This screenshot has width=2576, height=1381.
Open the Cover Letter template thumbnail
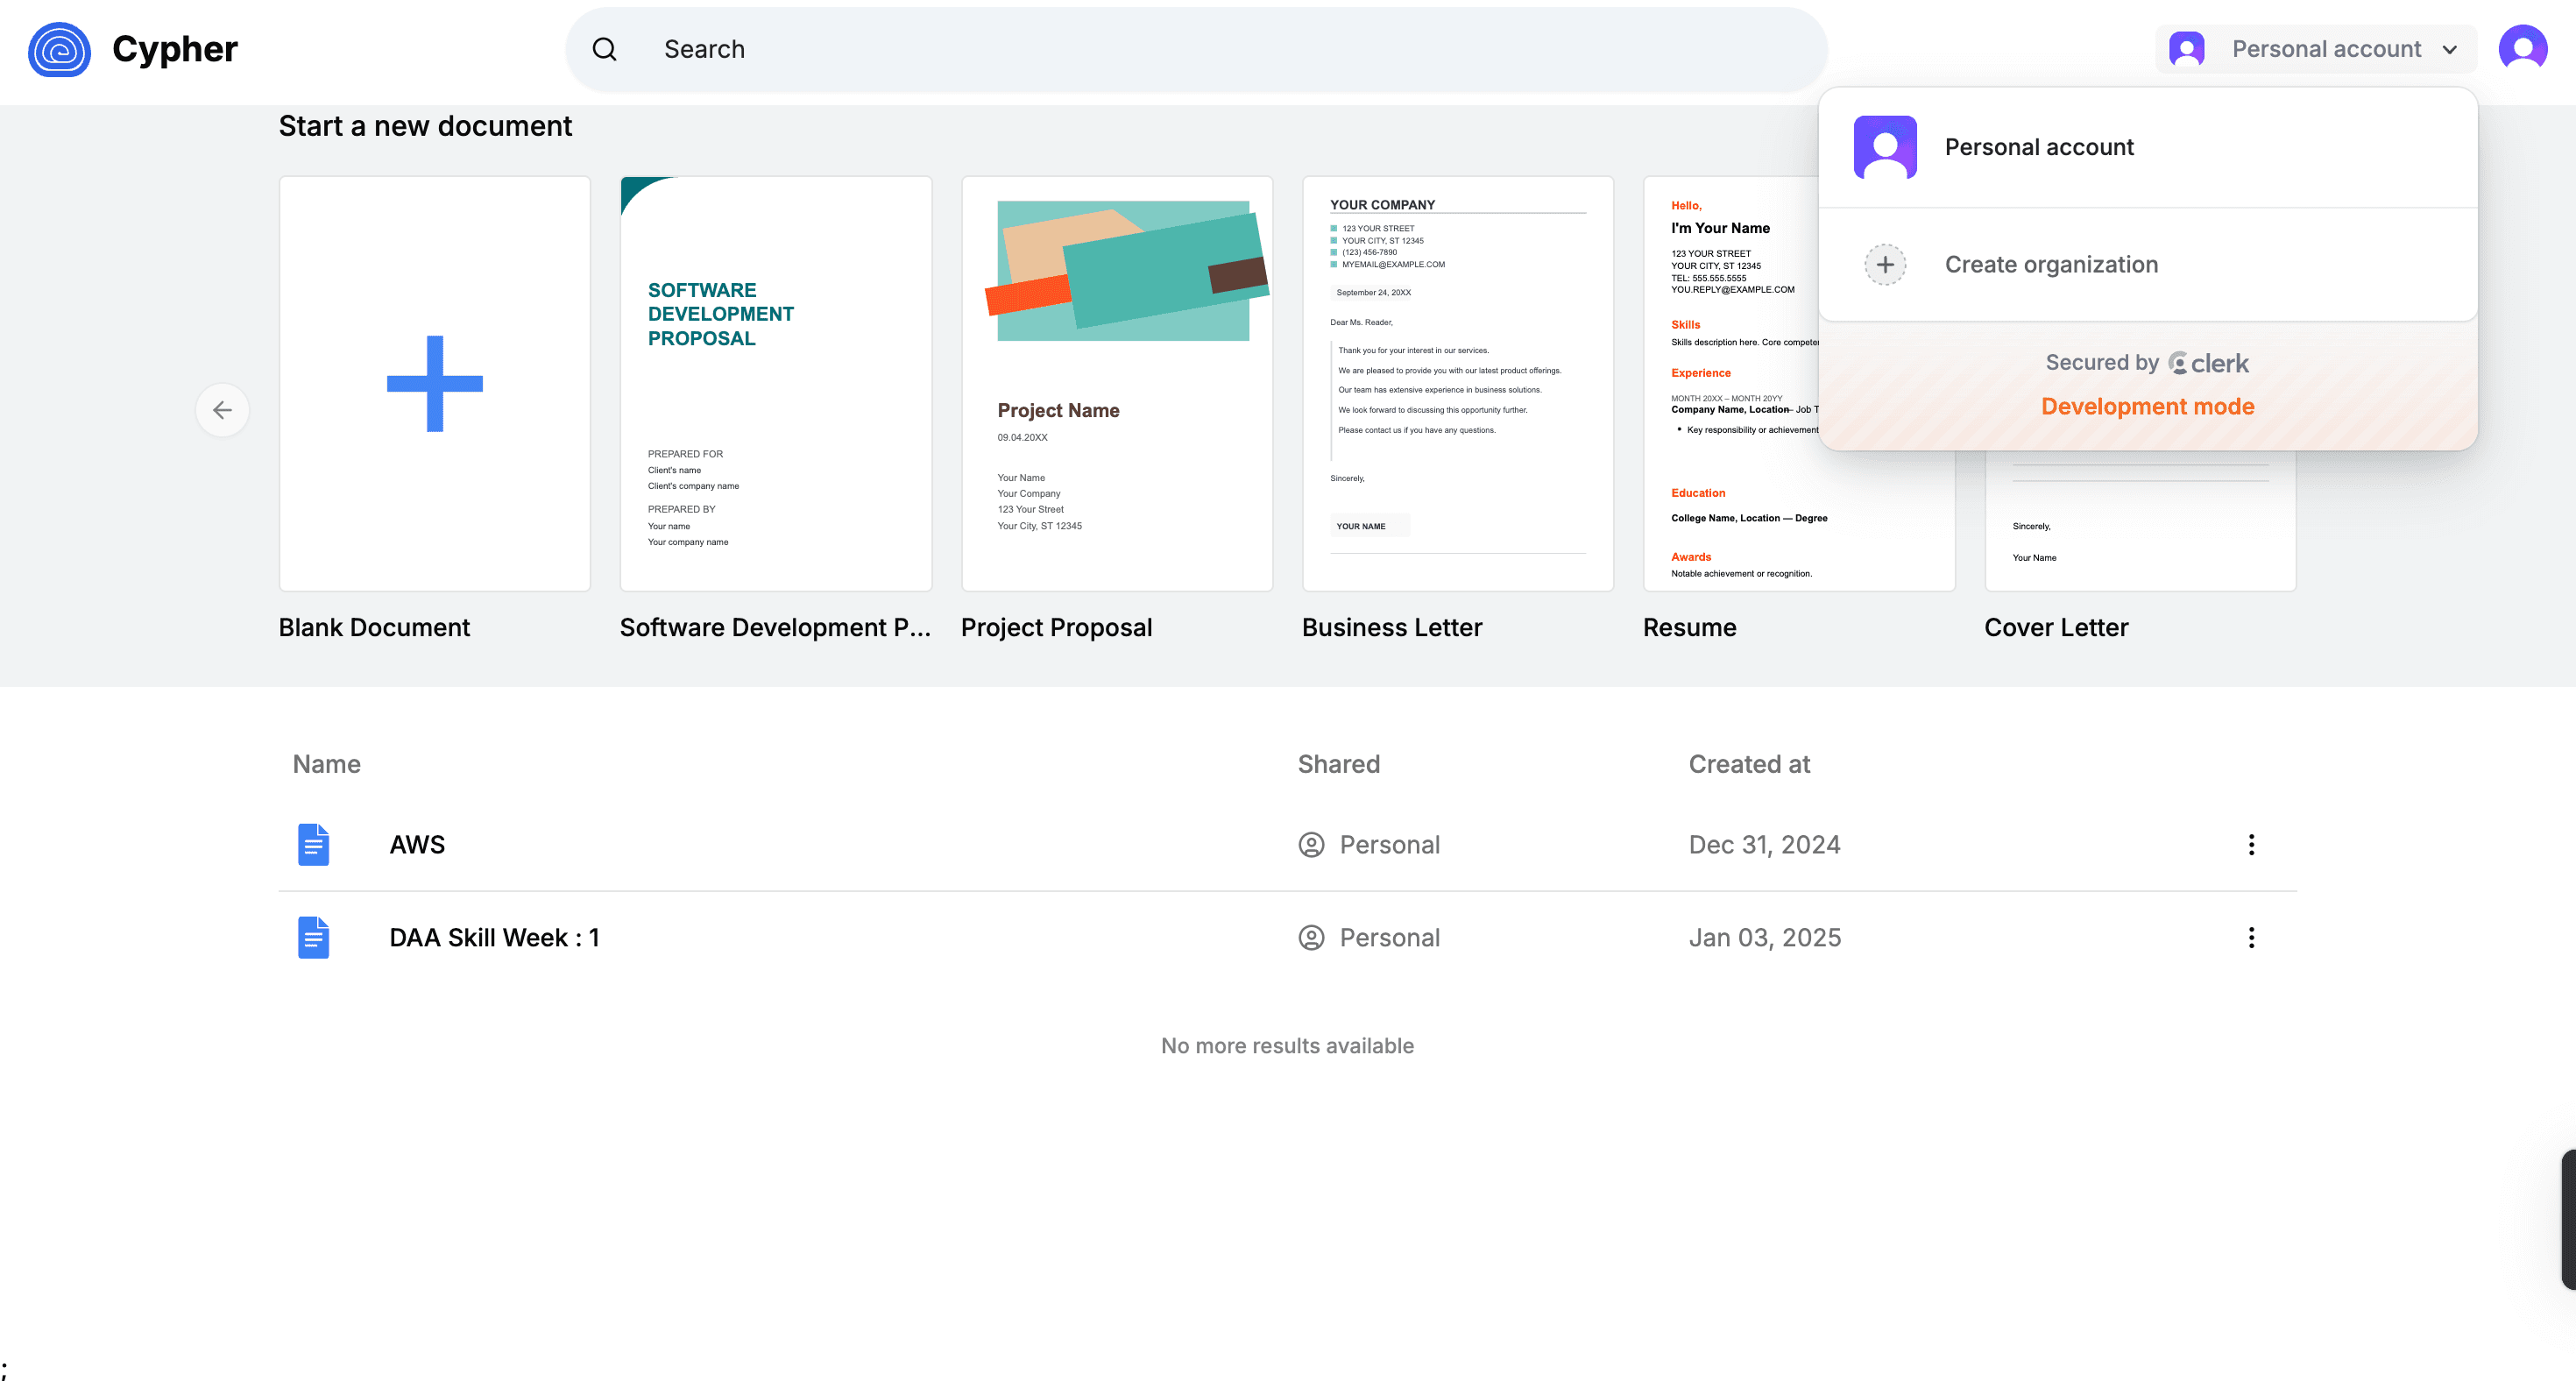(2140, 520)
